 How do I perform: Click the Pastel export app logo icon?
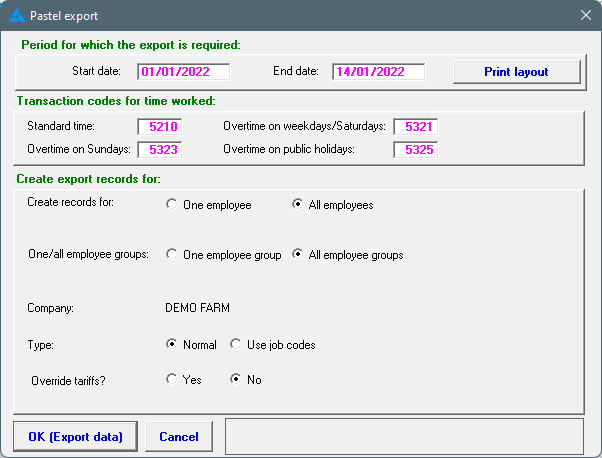[17, 16]
